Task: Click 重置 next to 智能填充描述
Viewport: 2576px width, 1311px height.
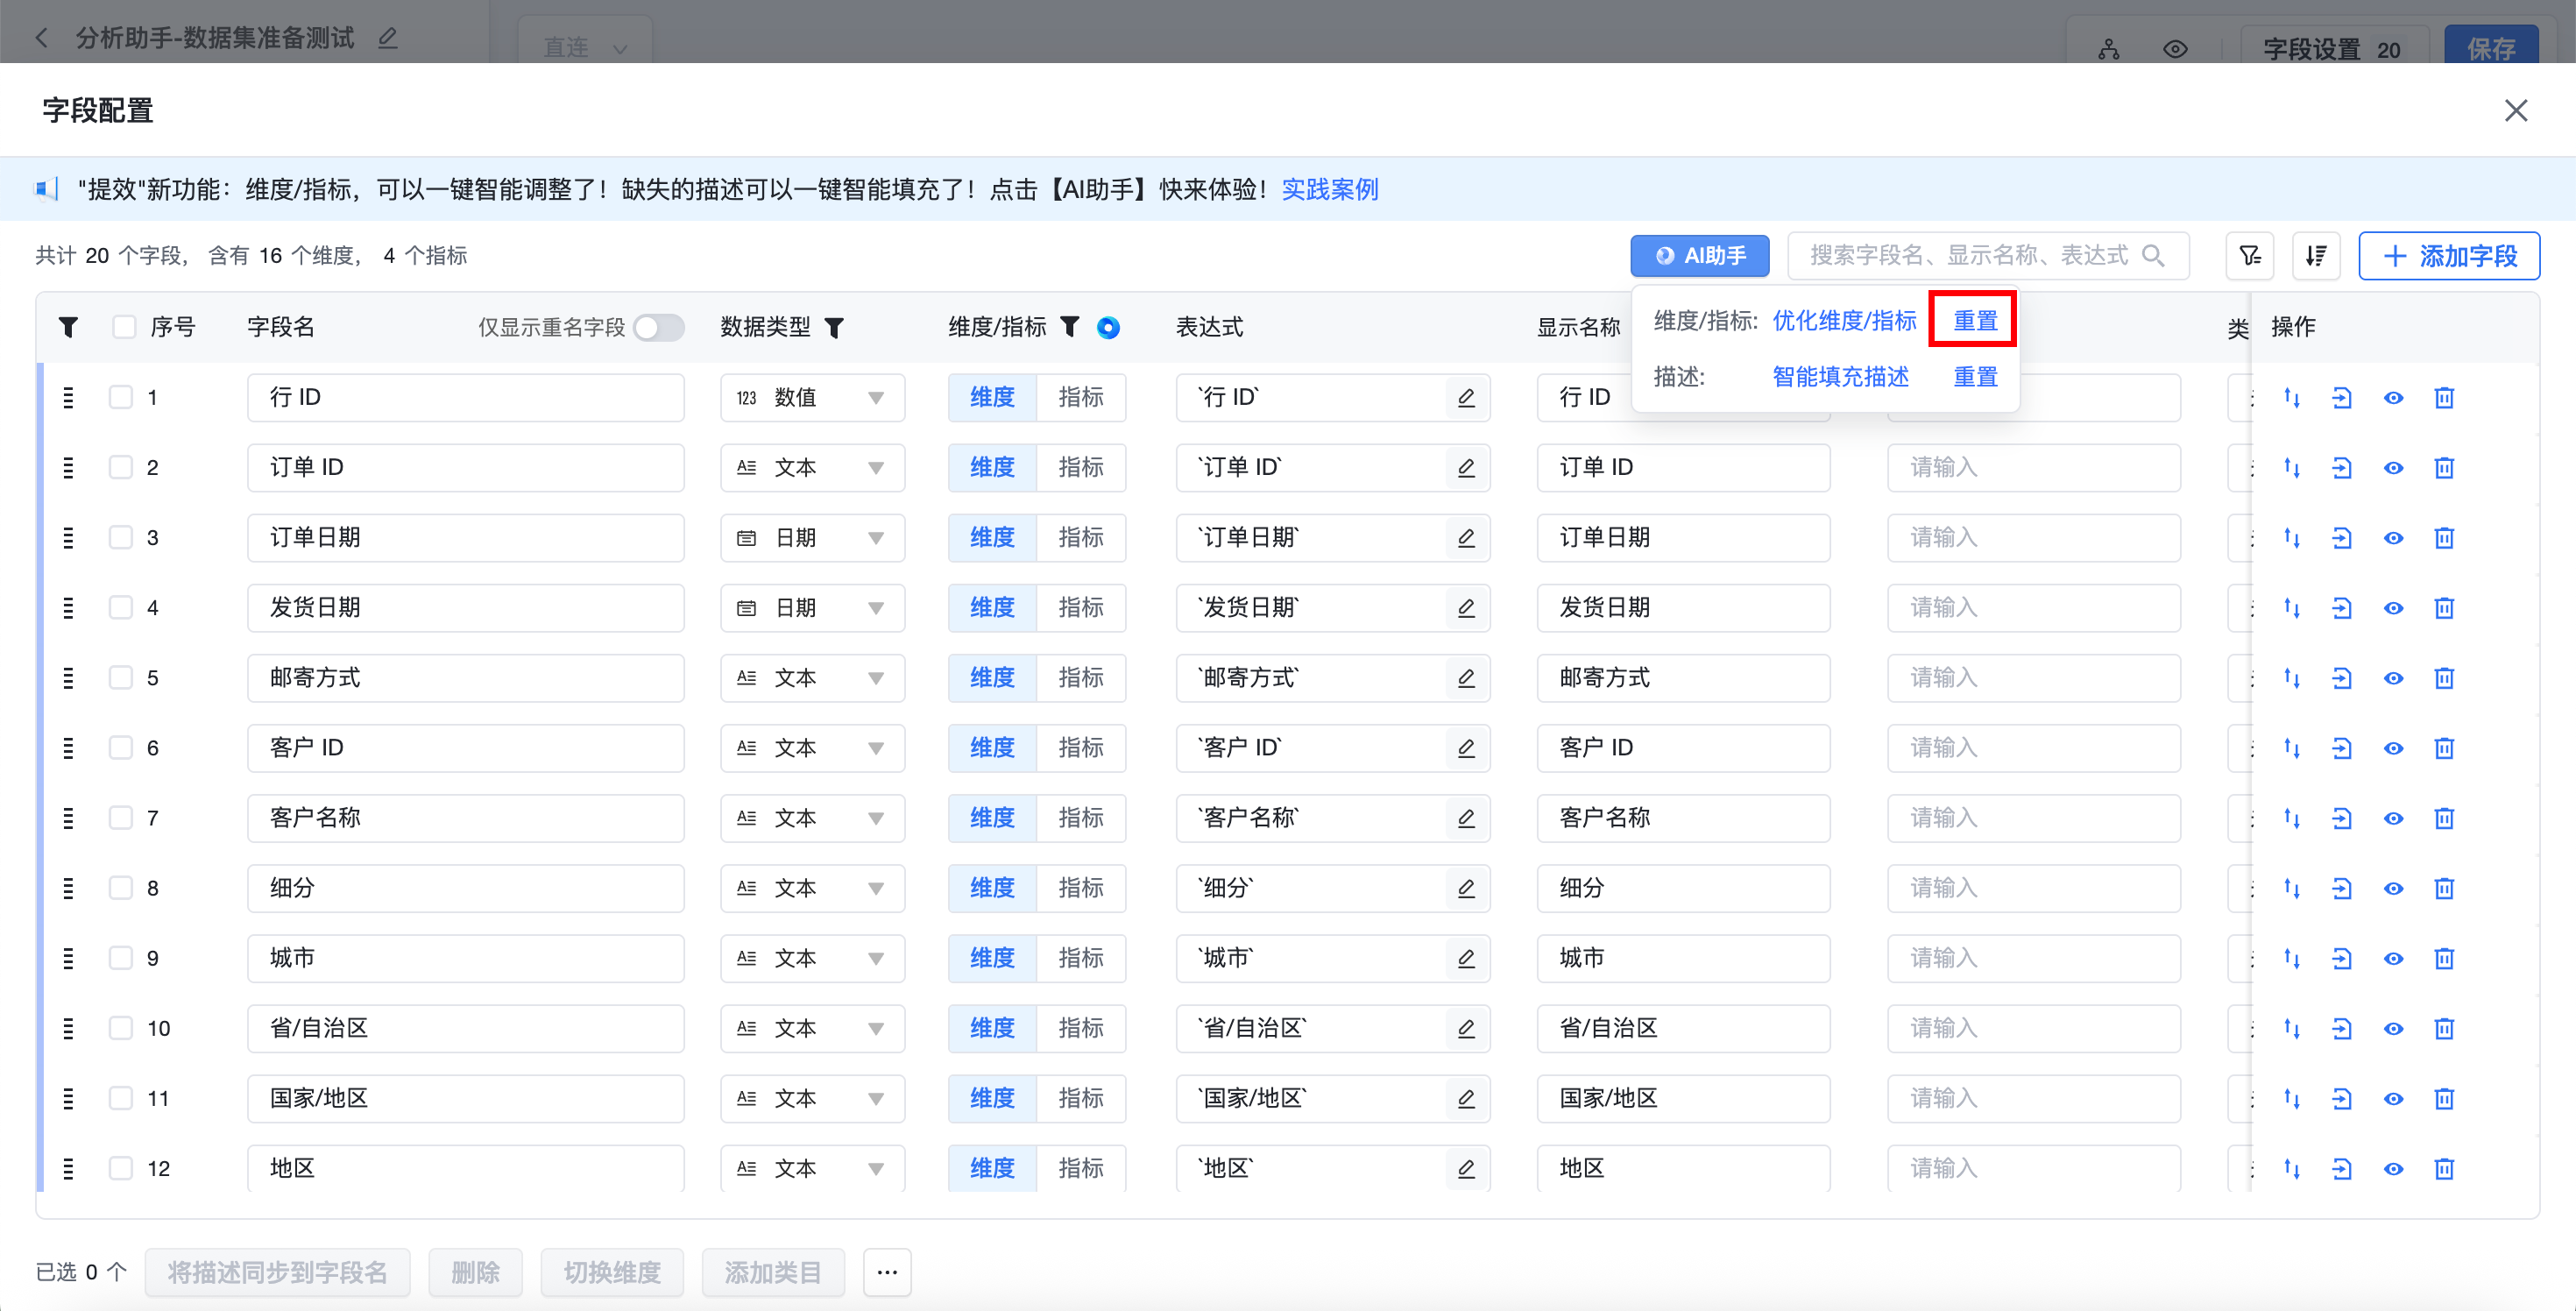Action: pyautogui.click(x=1975, y=377)
